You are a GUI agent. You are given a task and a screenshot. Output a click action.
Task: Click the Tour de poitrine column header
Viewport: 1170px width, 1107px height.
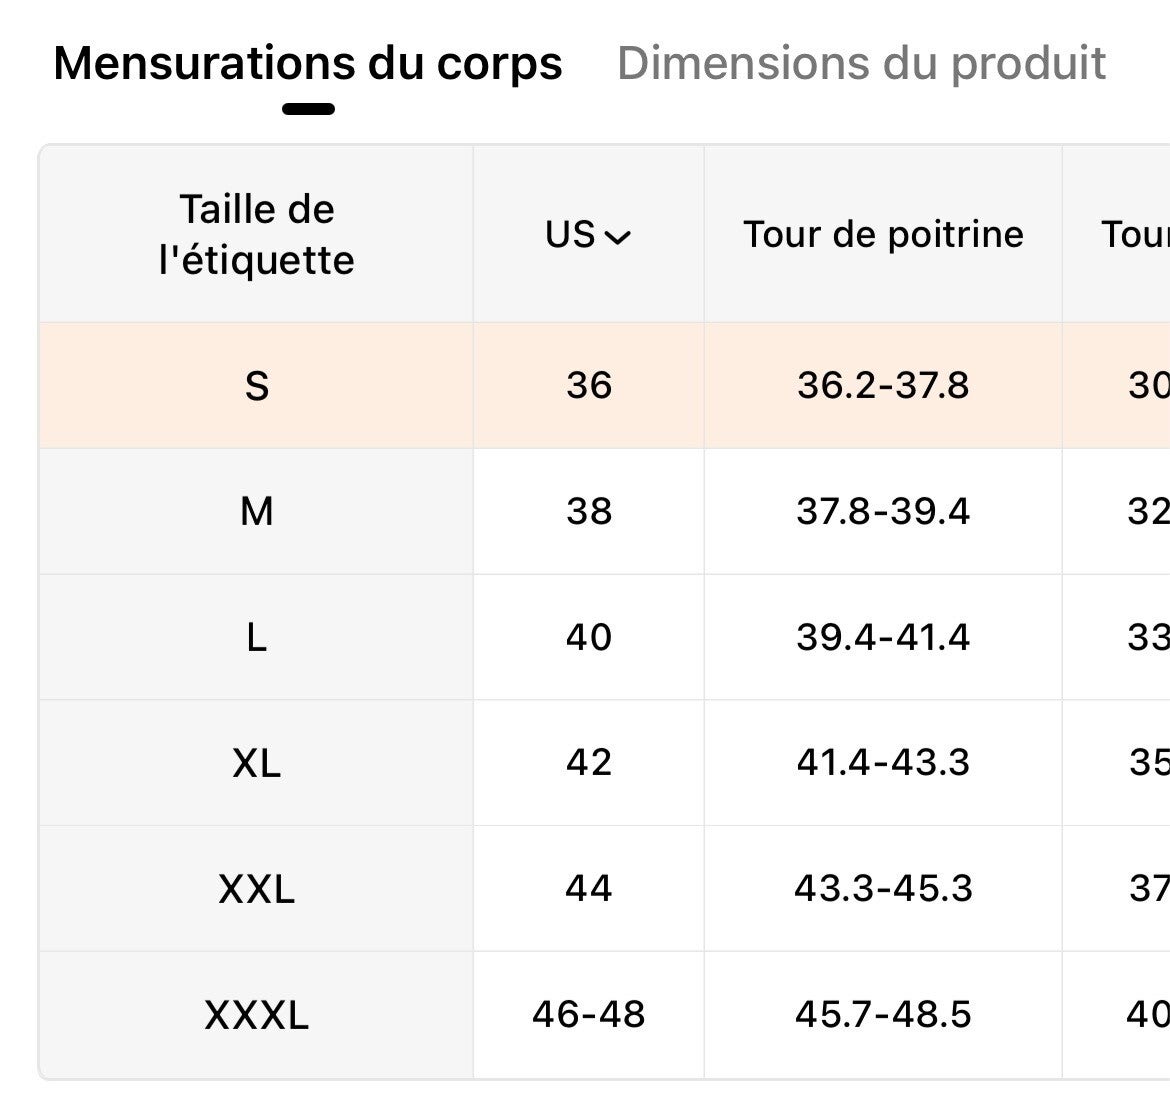883,235
